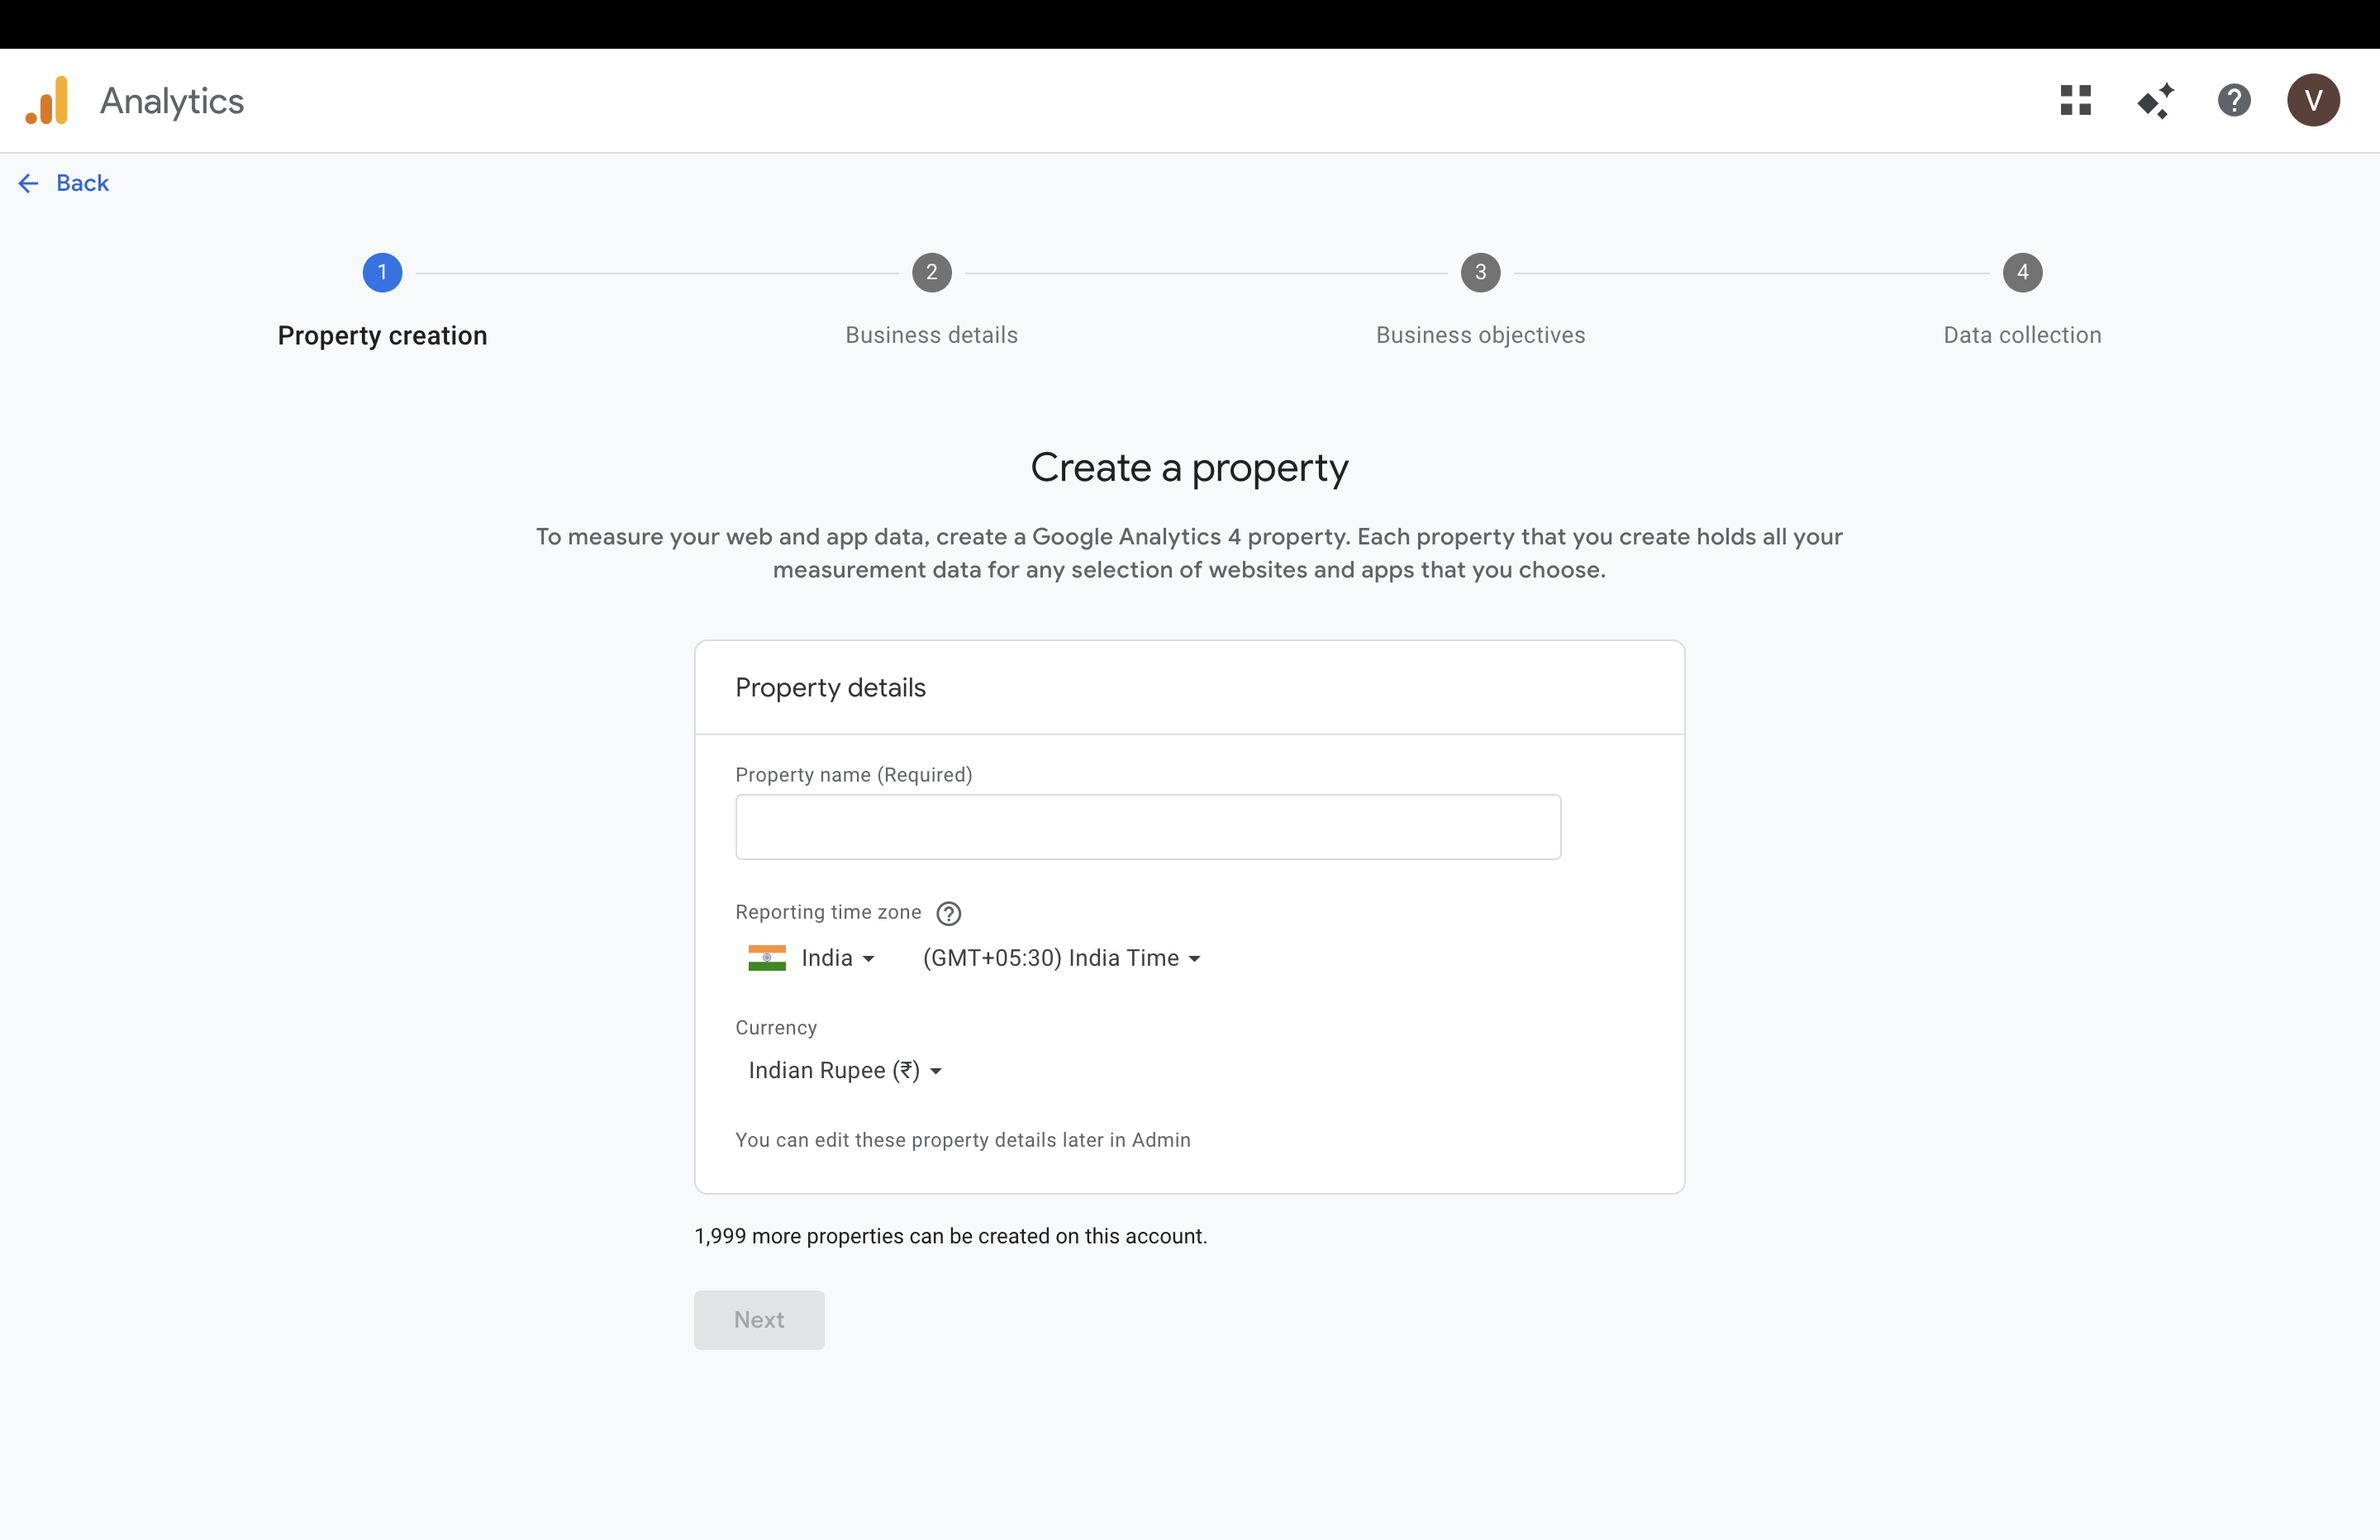Open the account avatar V

coord(2313,100)
